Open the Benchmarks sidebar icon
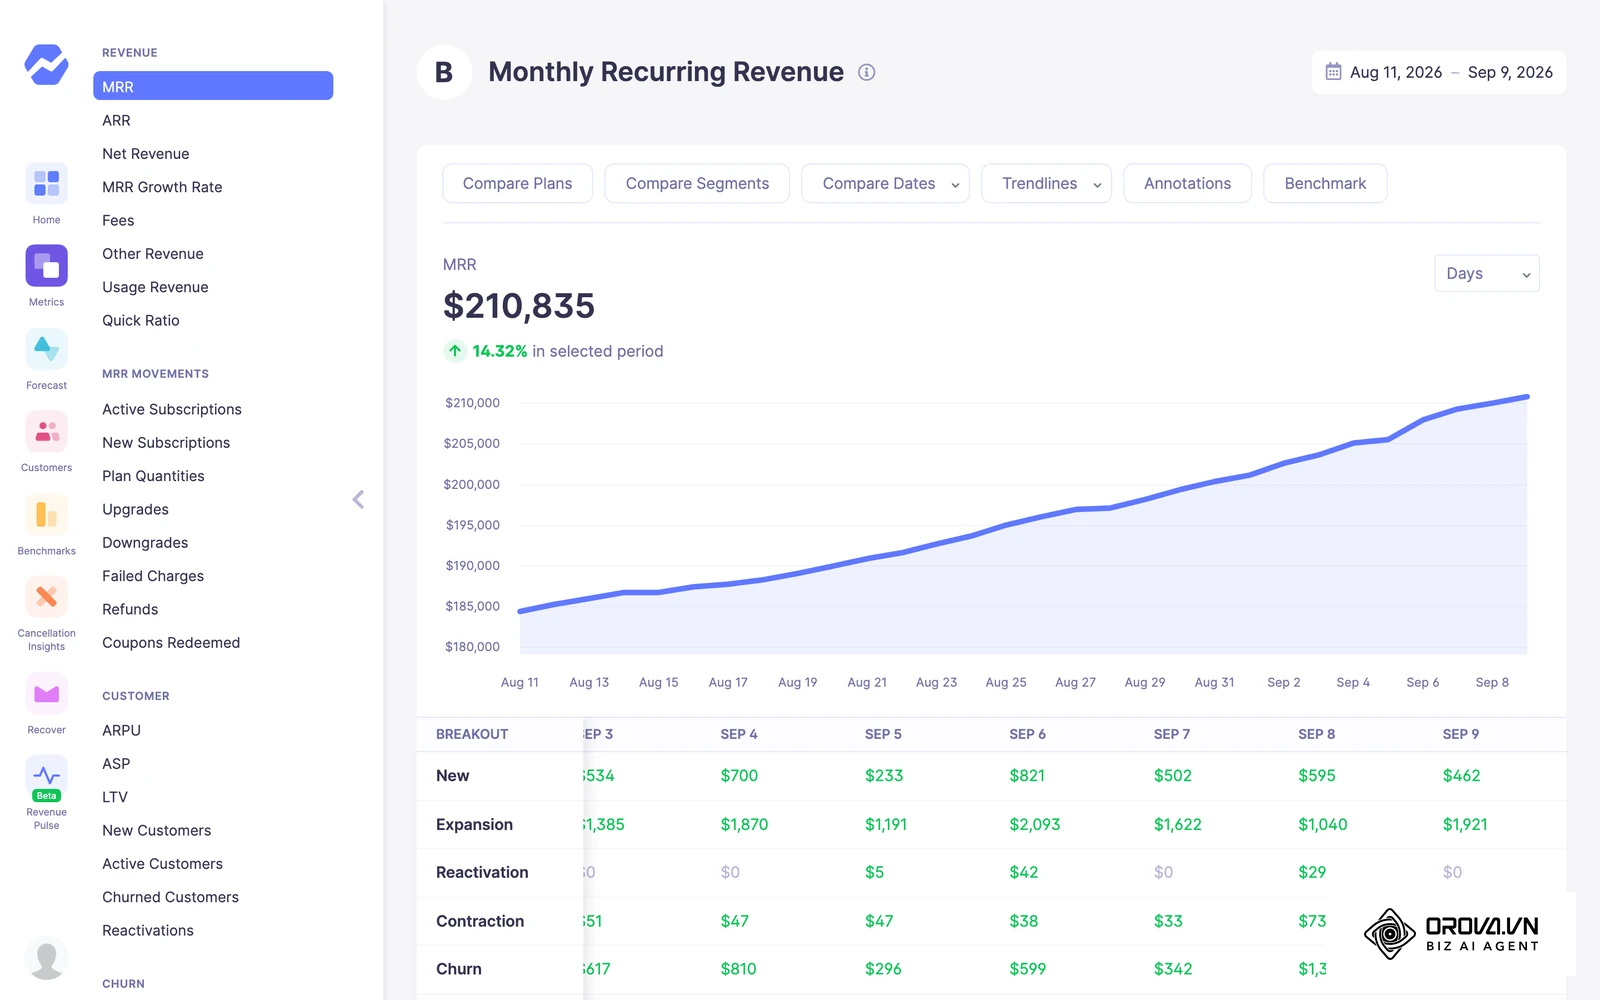This screenshot has height=1000, width=1600. pyautogui.click(x=46, y=515)
